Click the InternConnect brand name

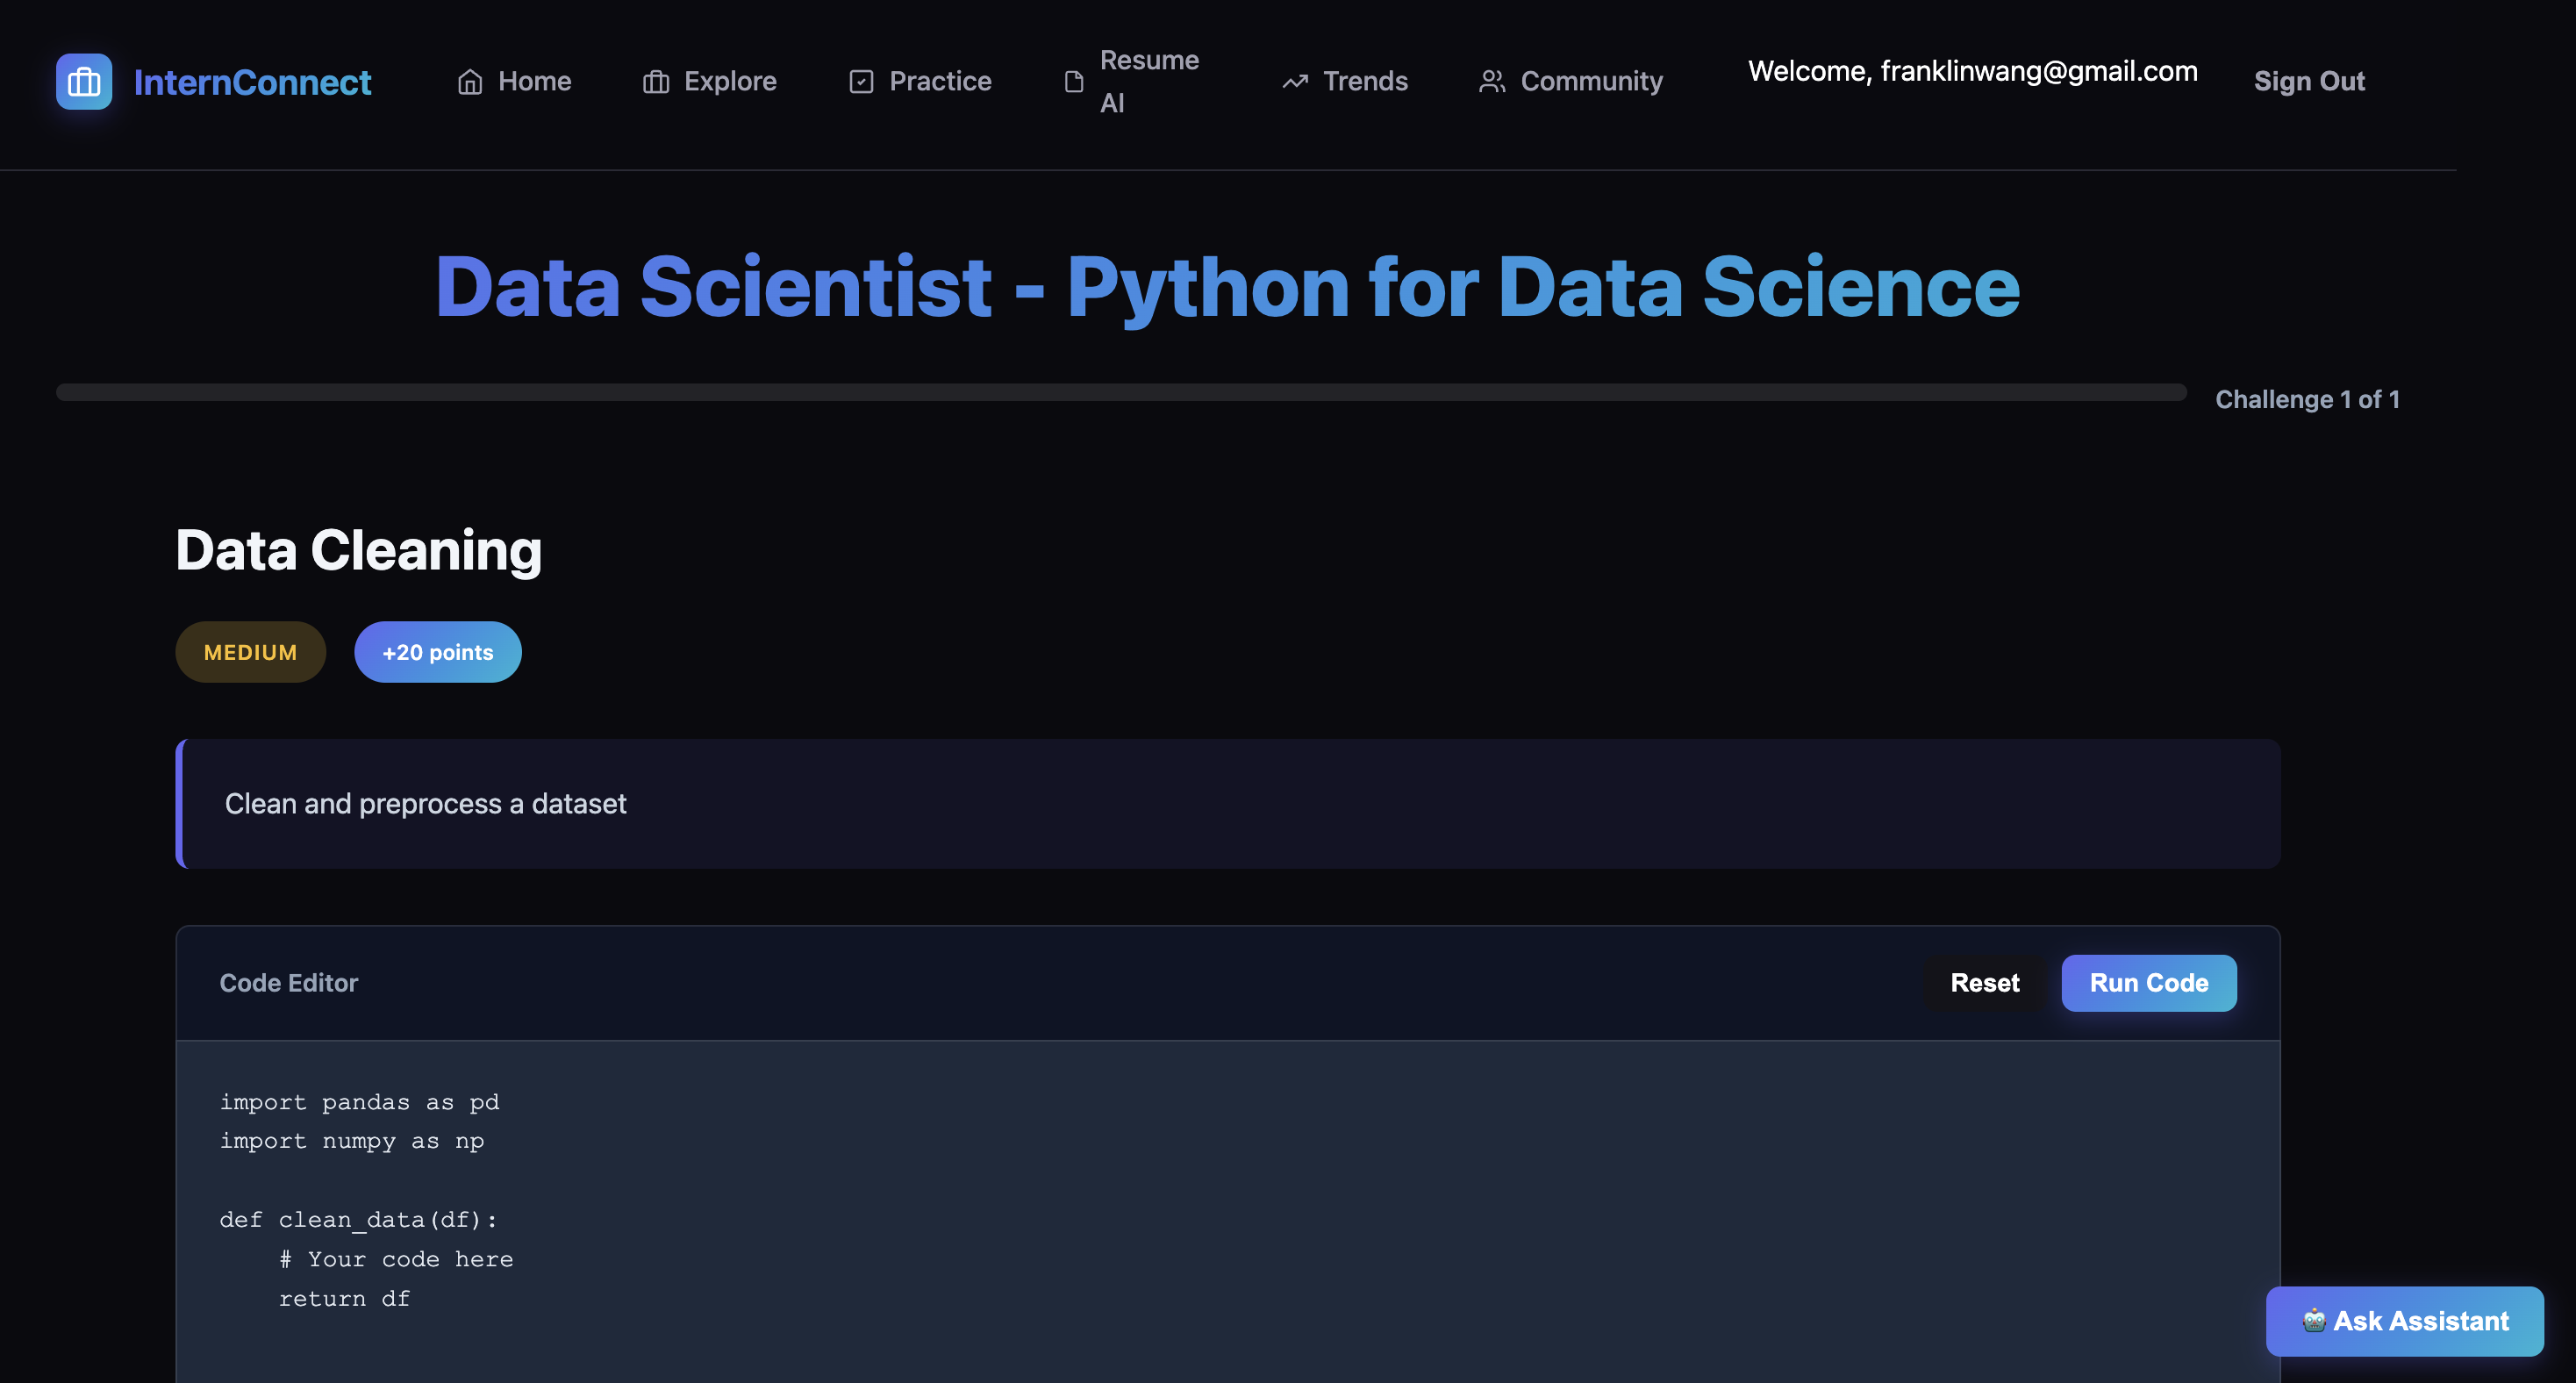click(252, 82)
